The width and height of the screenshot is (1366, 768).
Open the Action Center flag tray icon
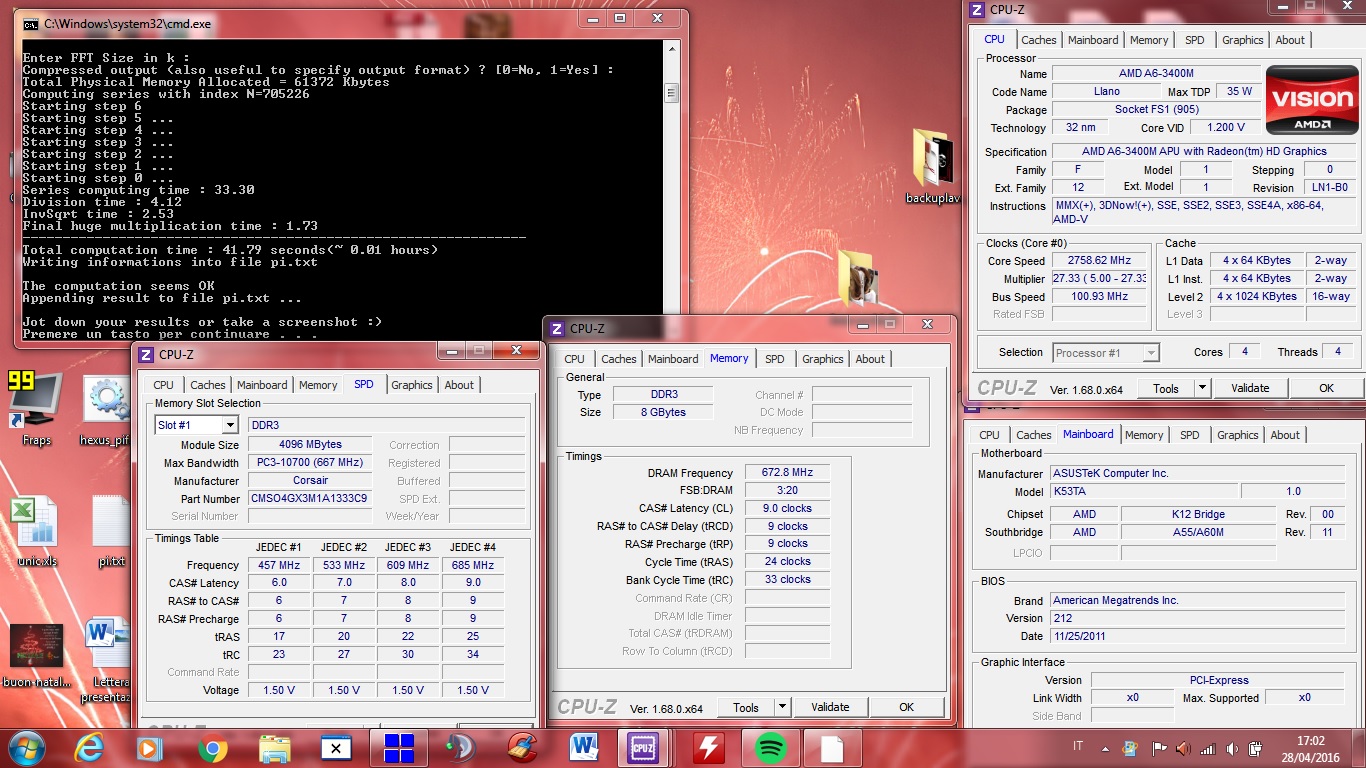(1160, 748)
